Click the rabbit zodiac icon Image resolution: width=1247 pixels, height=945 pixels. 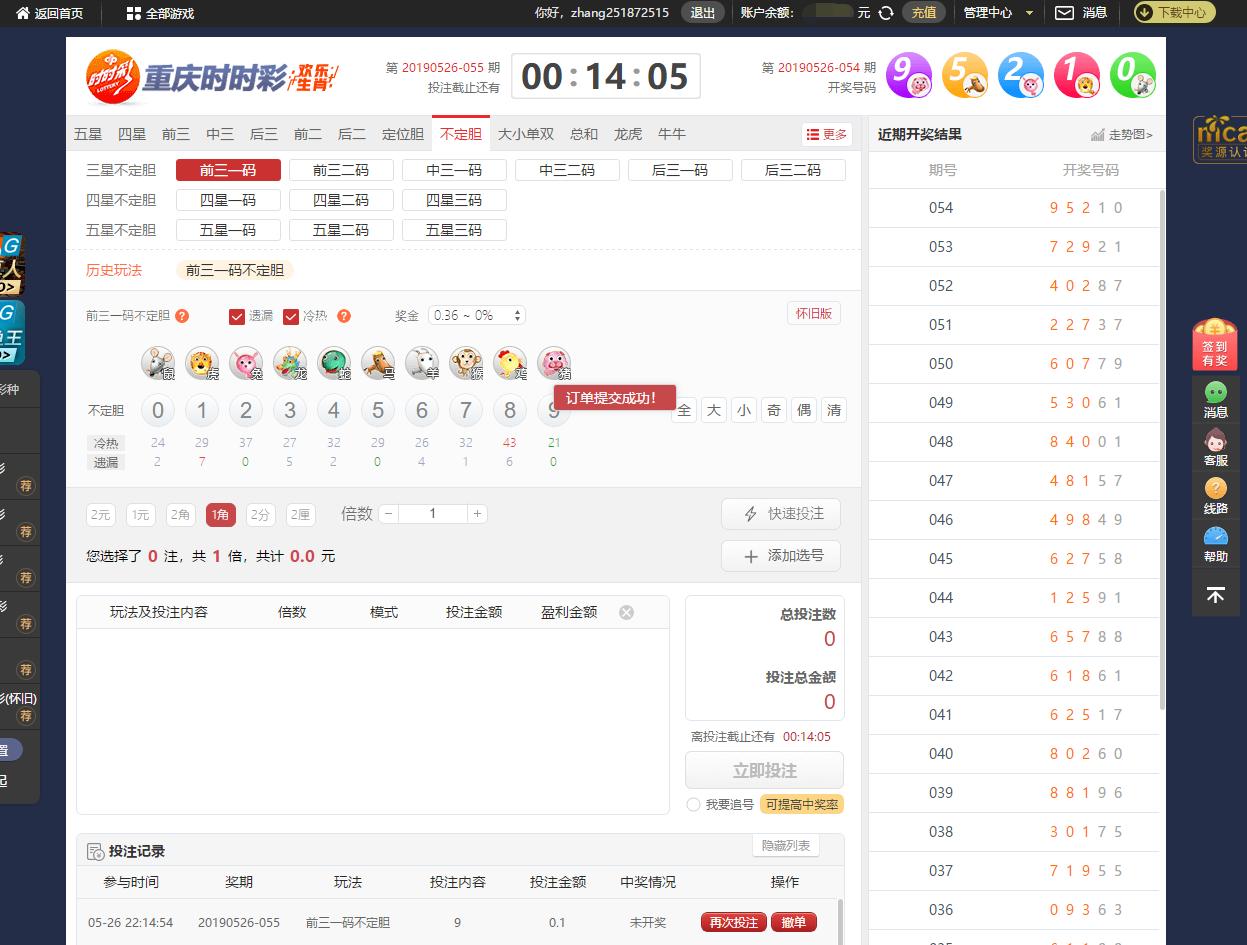click(x=246, y=363)
